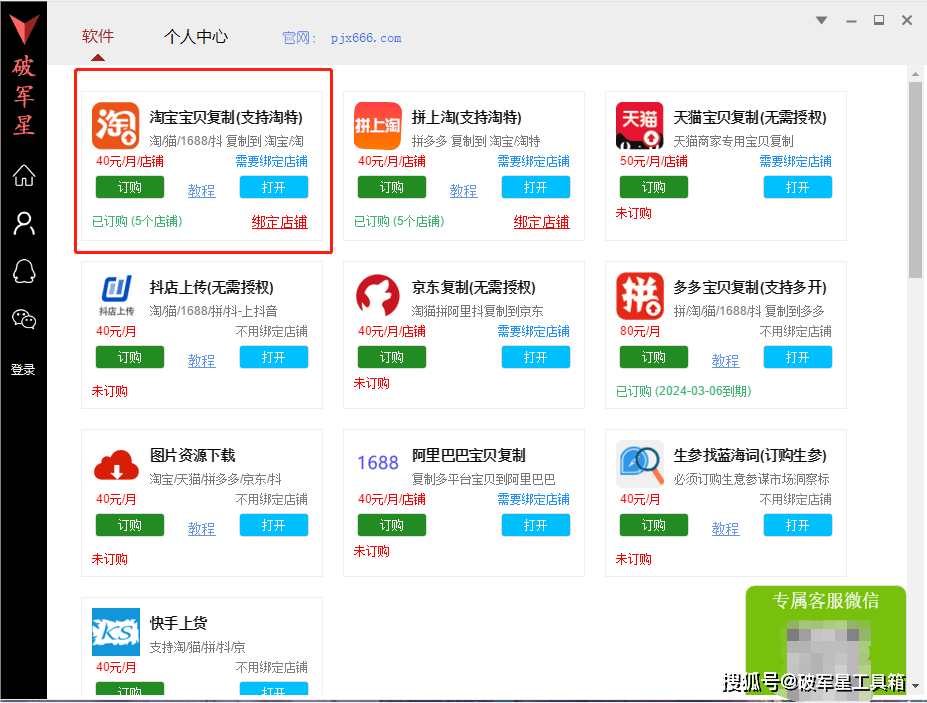Open WeChat contact via sidebar WeChat icon
Screen dimensions: 927x703
click(23, 320)
